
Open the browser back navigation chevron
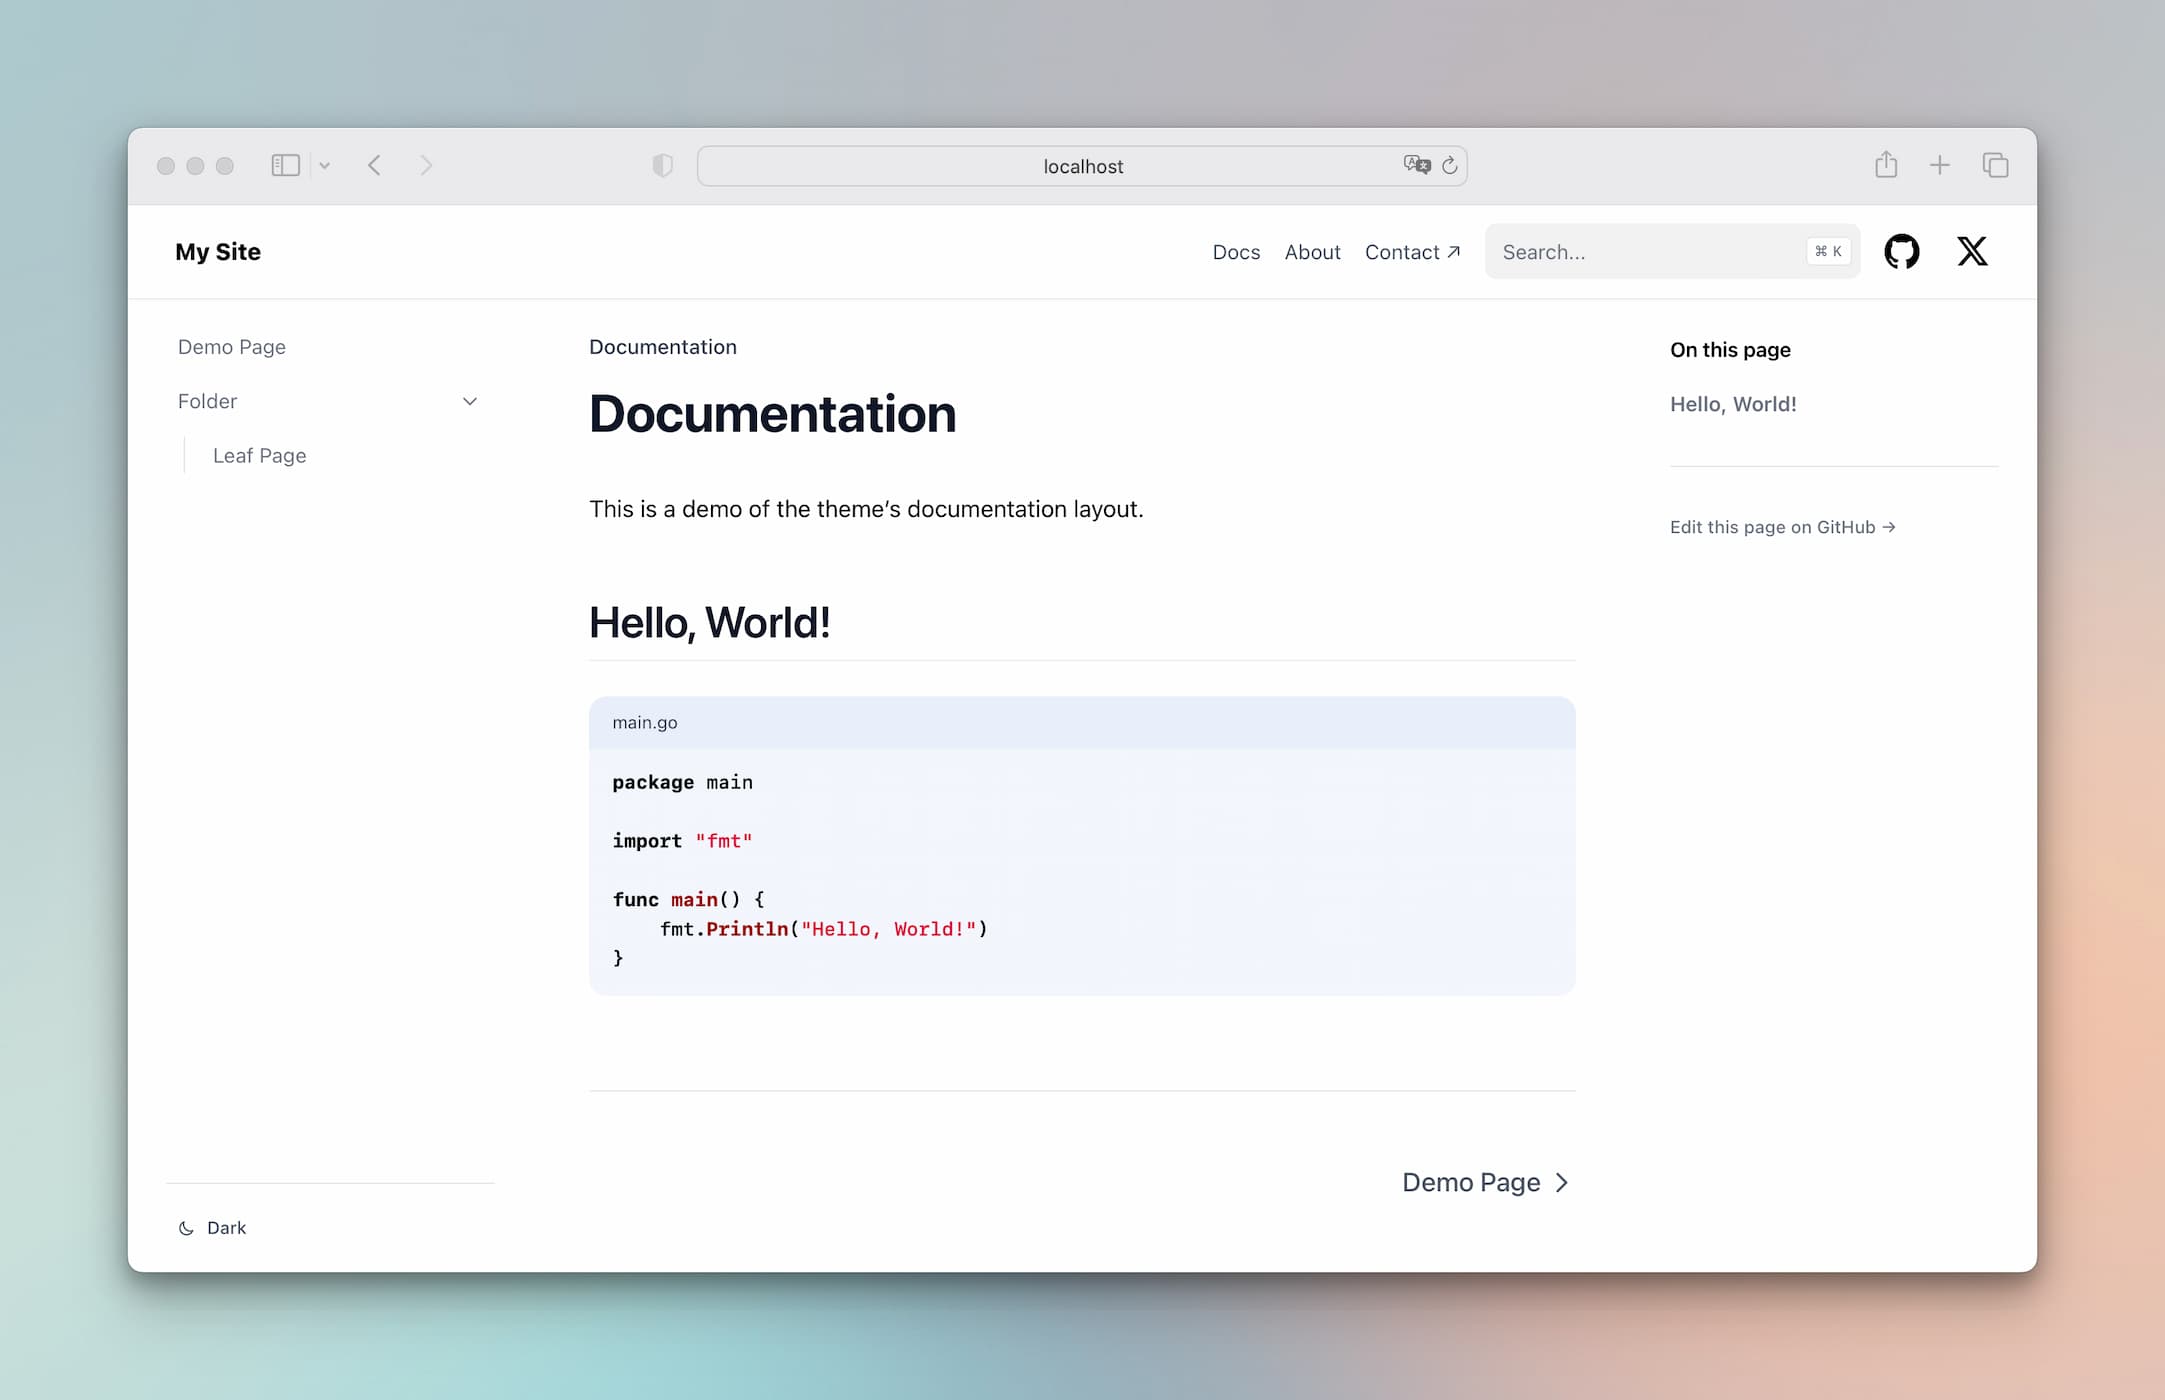[x=377, y=164]
